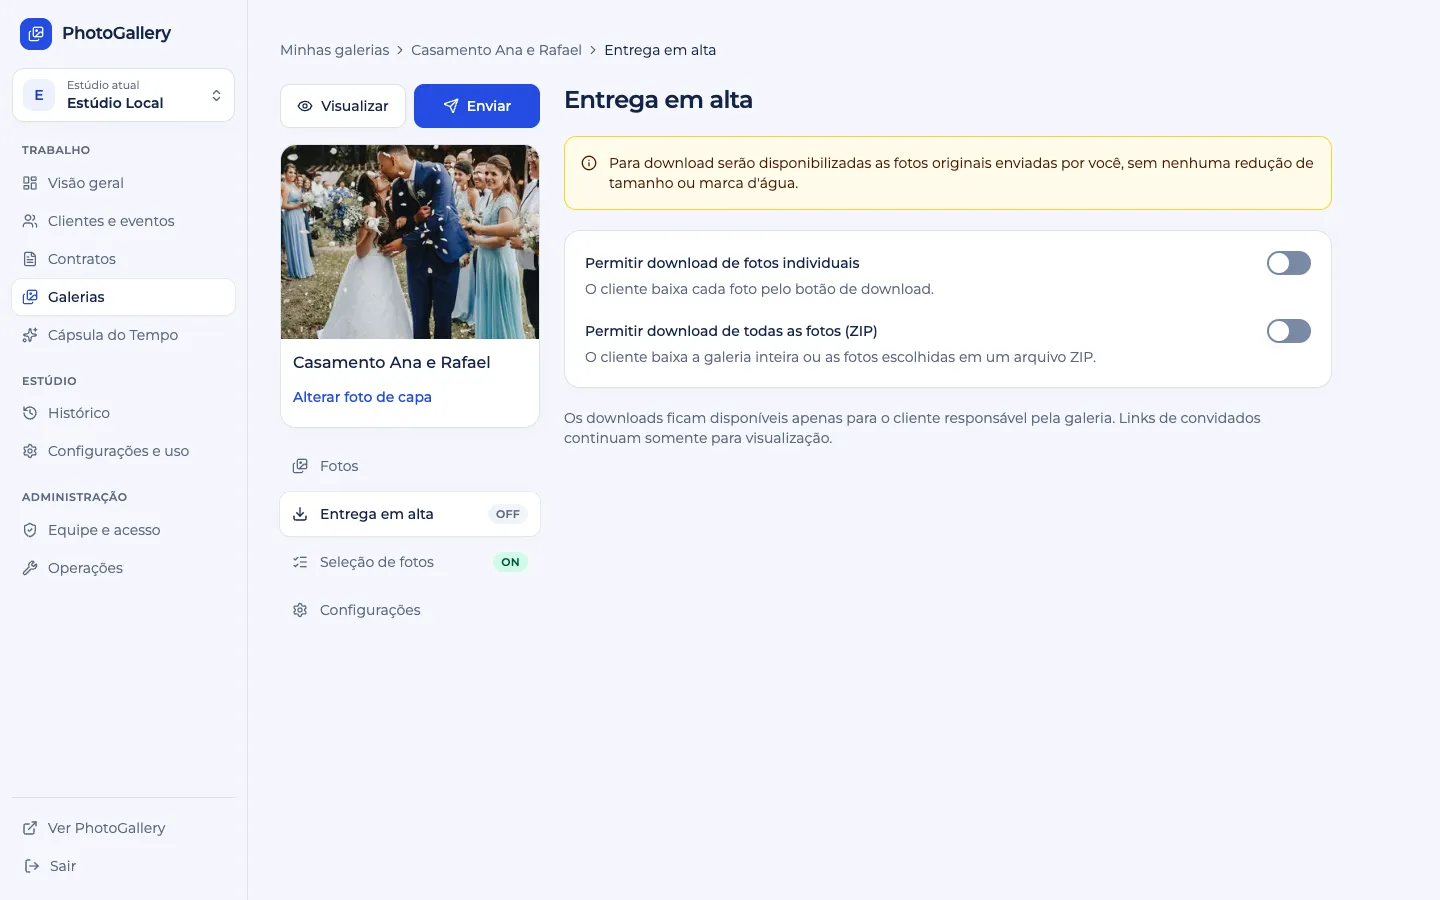Click the info icon in yellow notice
1440x900 pixels.
click(x=589, y=163)
